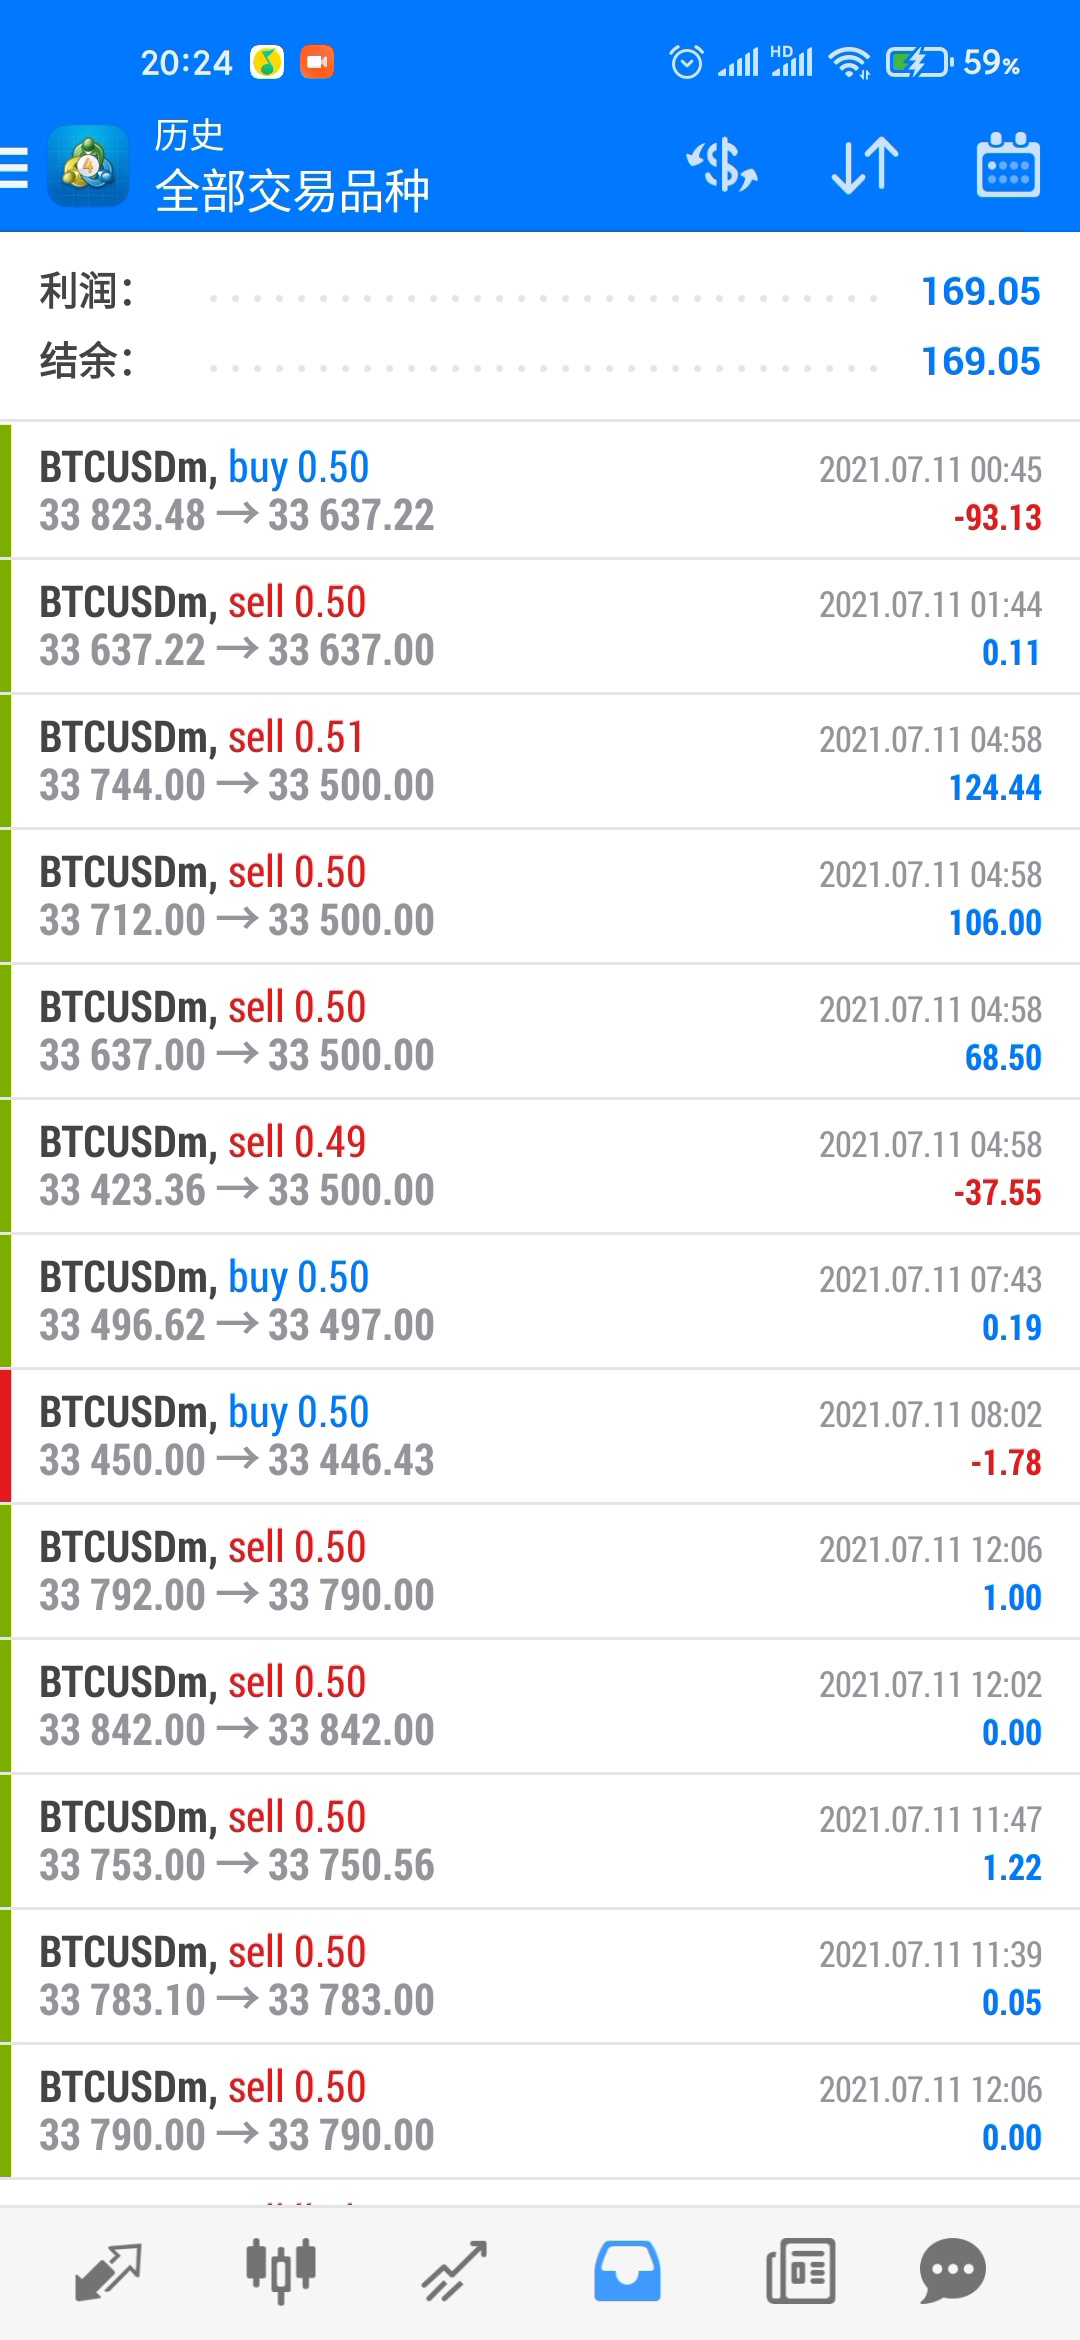Switch to the Quotes tab
The image size is (1080, 2340).
[108, 2270]
